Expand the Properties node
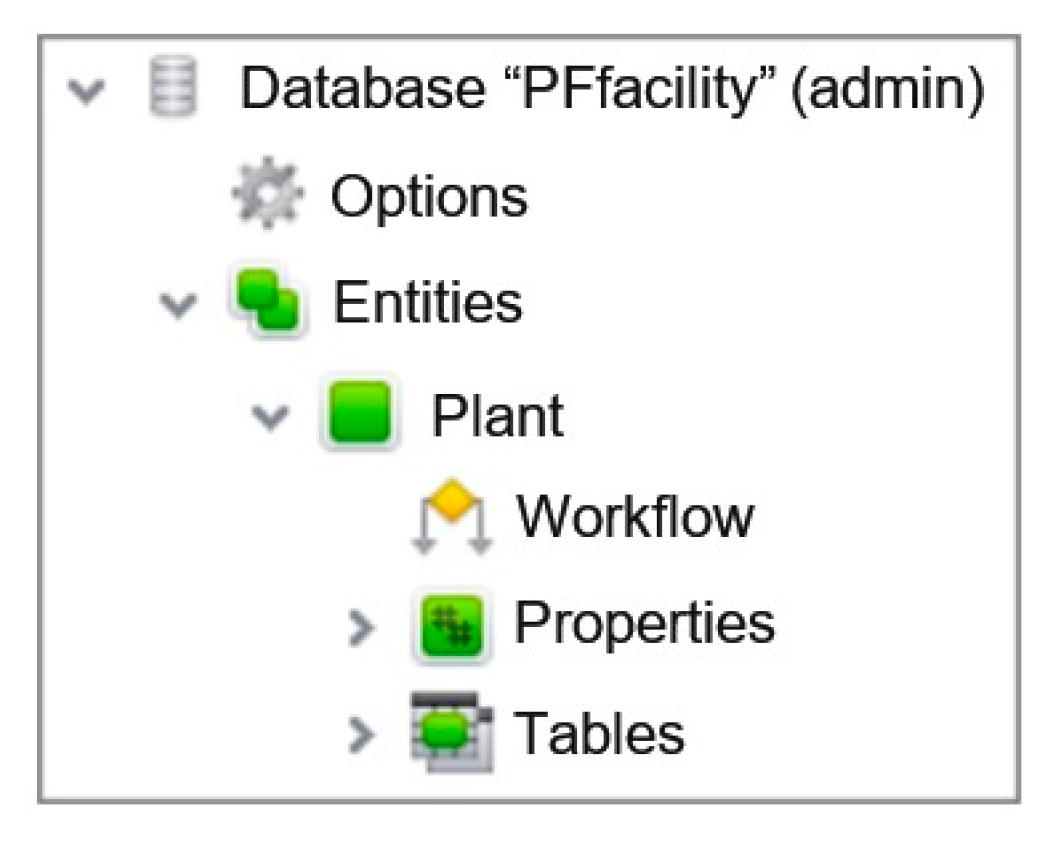Image resolution: width=1056 pixels, height=850 pixels. [362, 628]
